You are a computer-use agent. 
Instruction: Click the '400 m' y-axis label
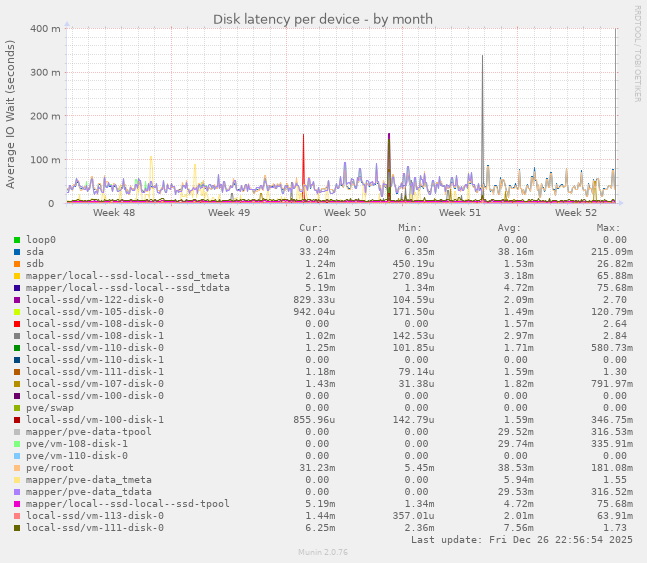point(45,28)
